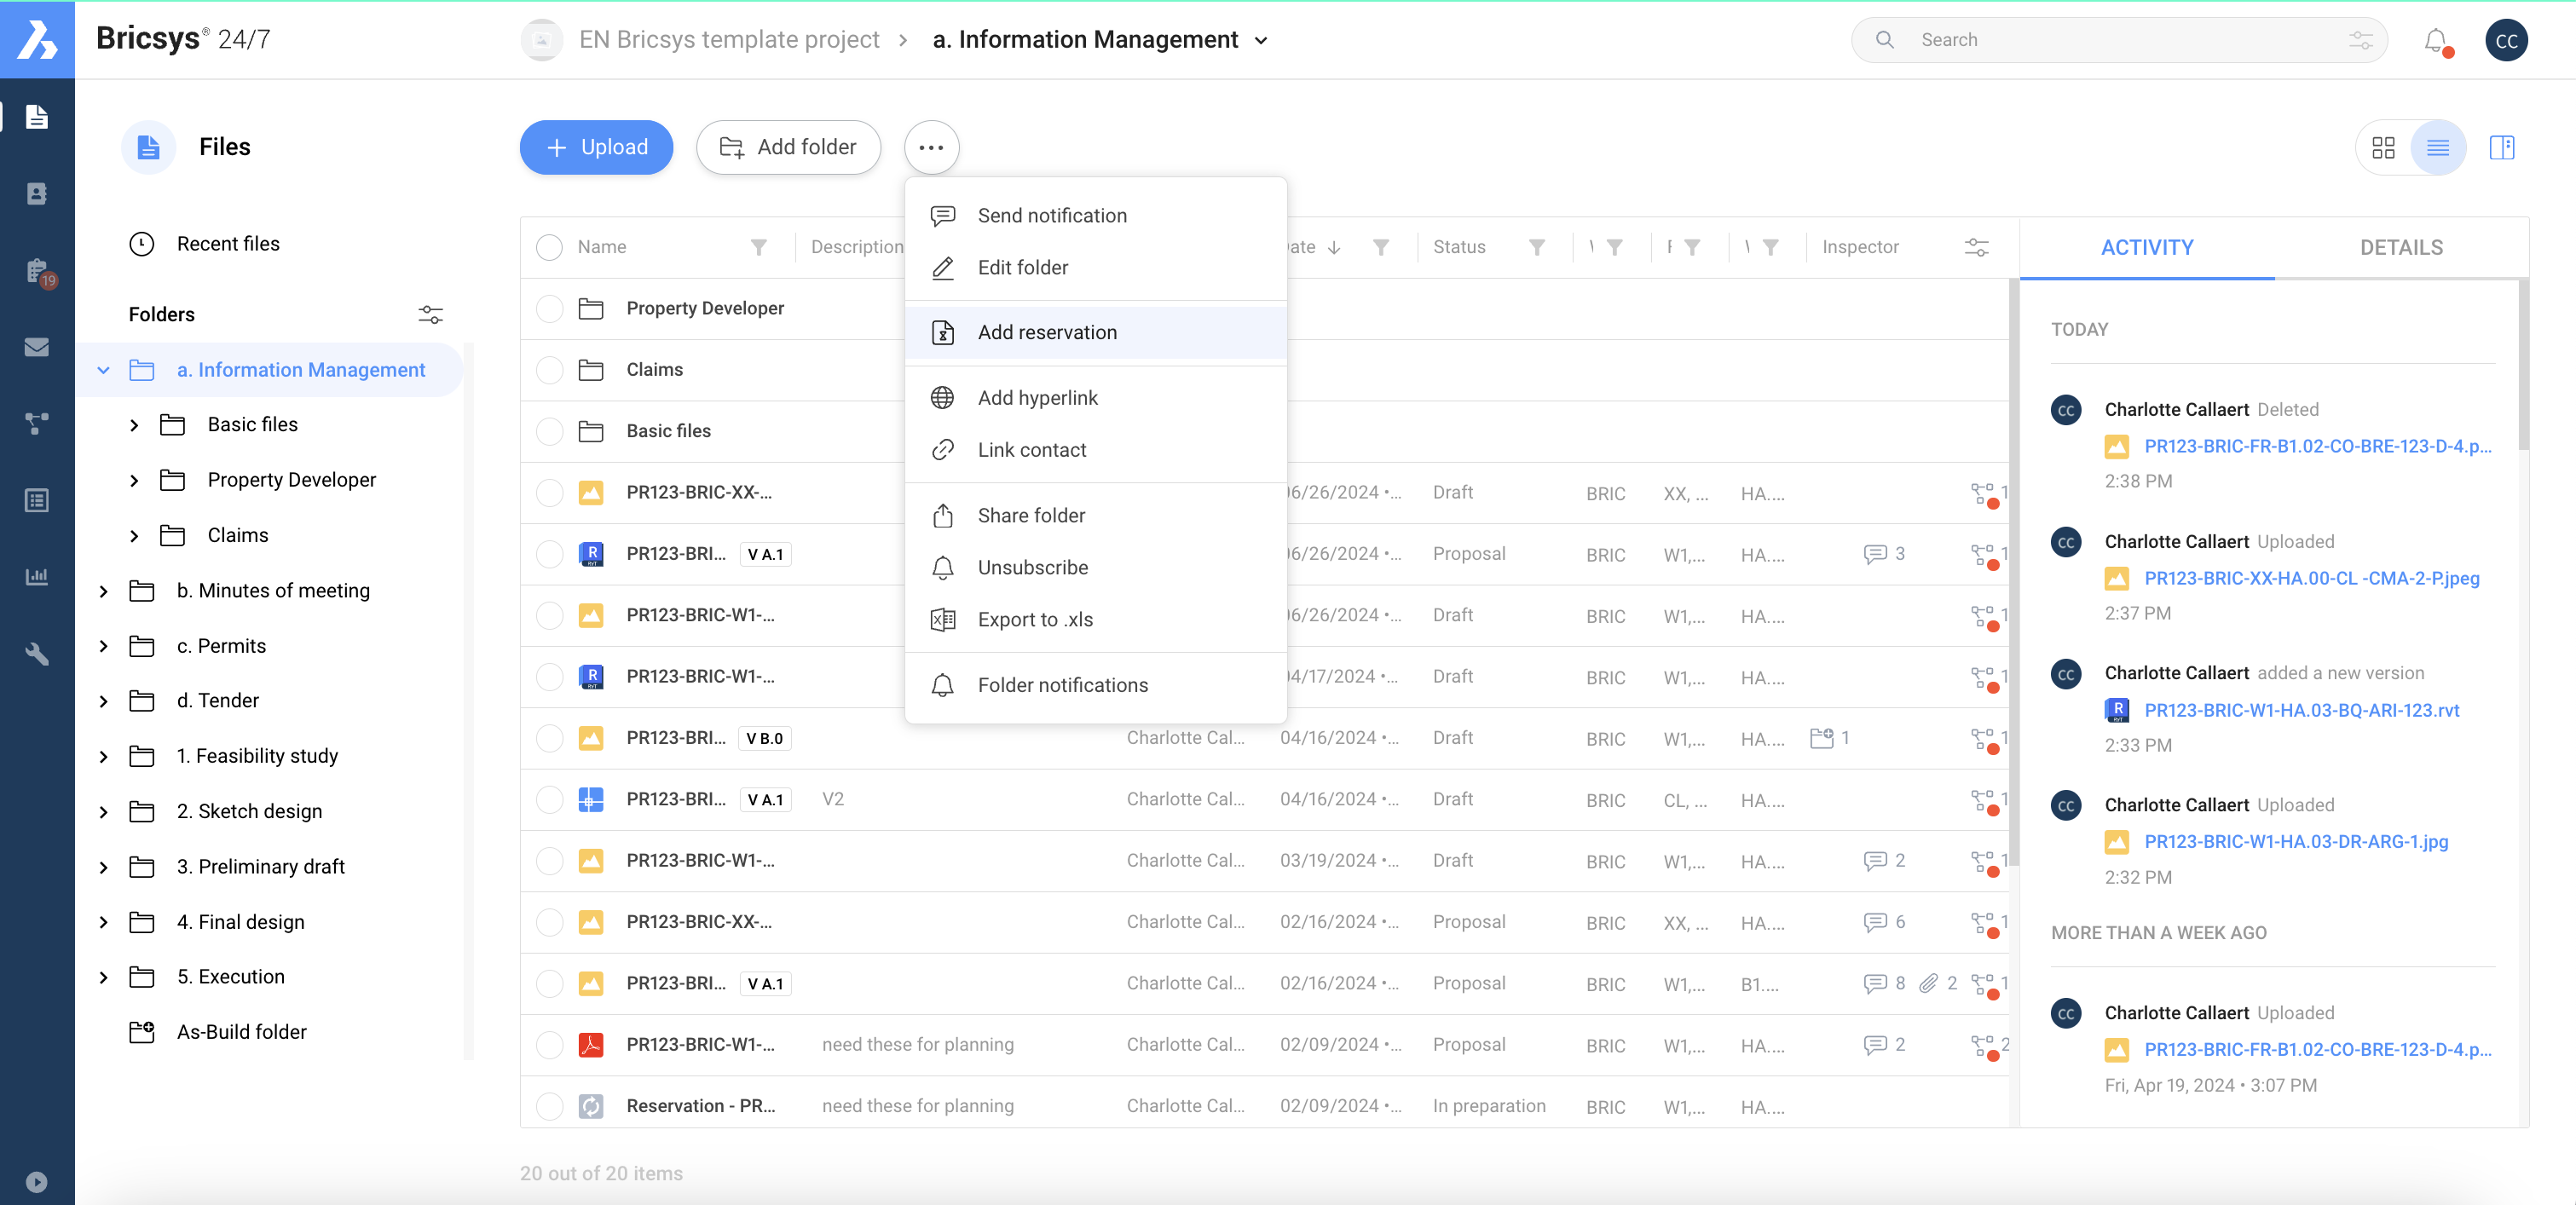Open the Forms list icon in sidebar

[37, 500]
